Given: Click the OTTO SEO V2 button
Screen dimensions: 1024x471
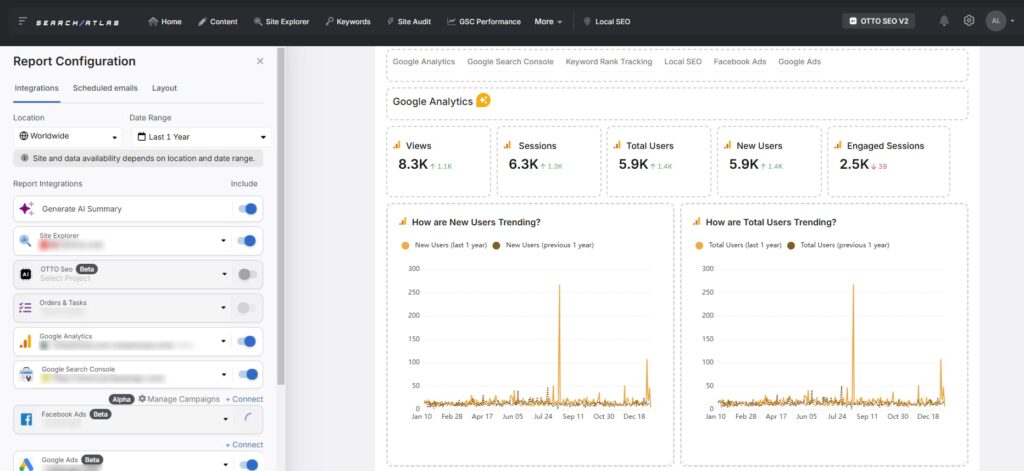Looking at the screenshot, I should [x=878, y=21].
